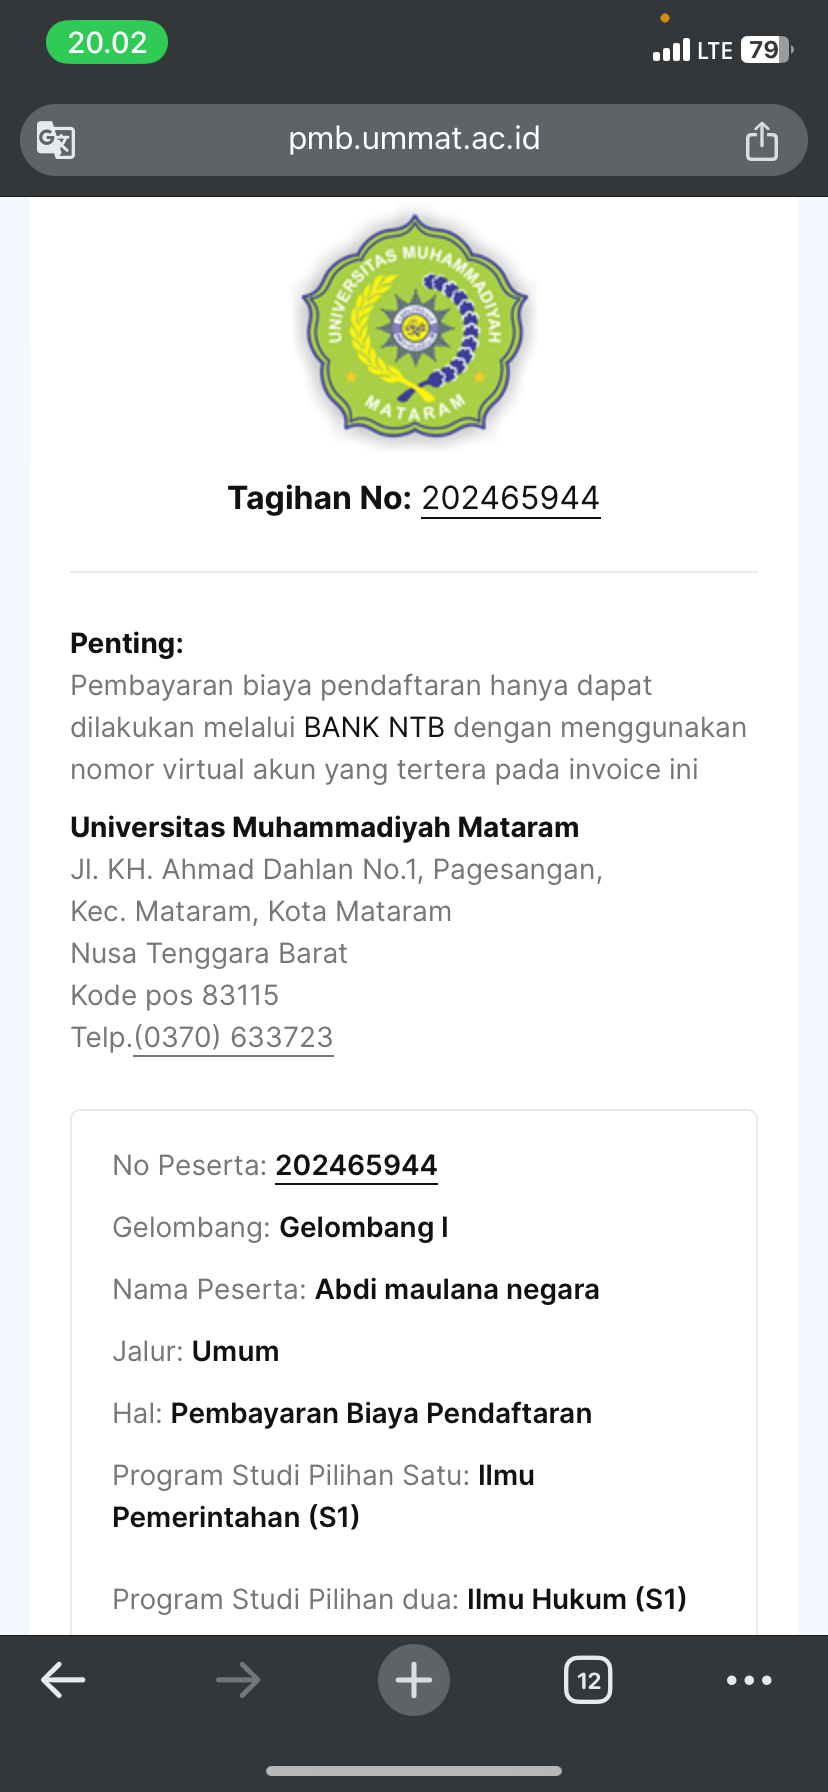Tap the Tagihan No 202465944 link
Viewport: 828px width, 1792px height.
coord(510,498)
